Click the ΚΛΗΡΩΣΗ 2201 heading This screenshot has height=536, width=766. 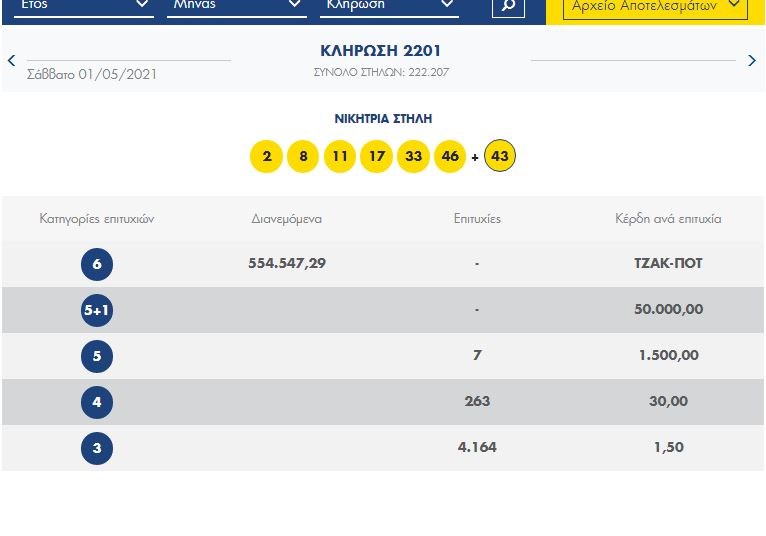[380, 50]
